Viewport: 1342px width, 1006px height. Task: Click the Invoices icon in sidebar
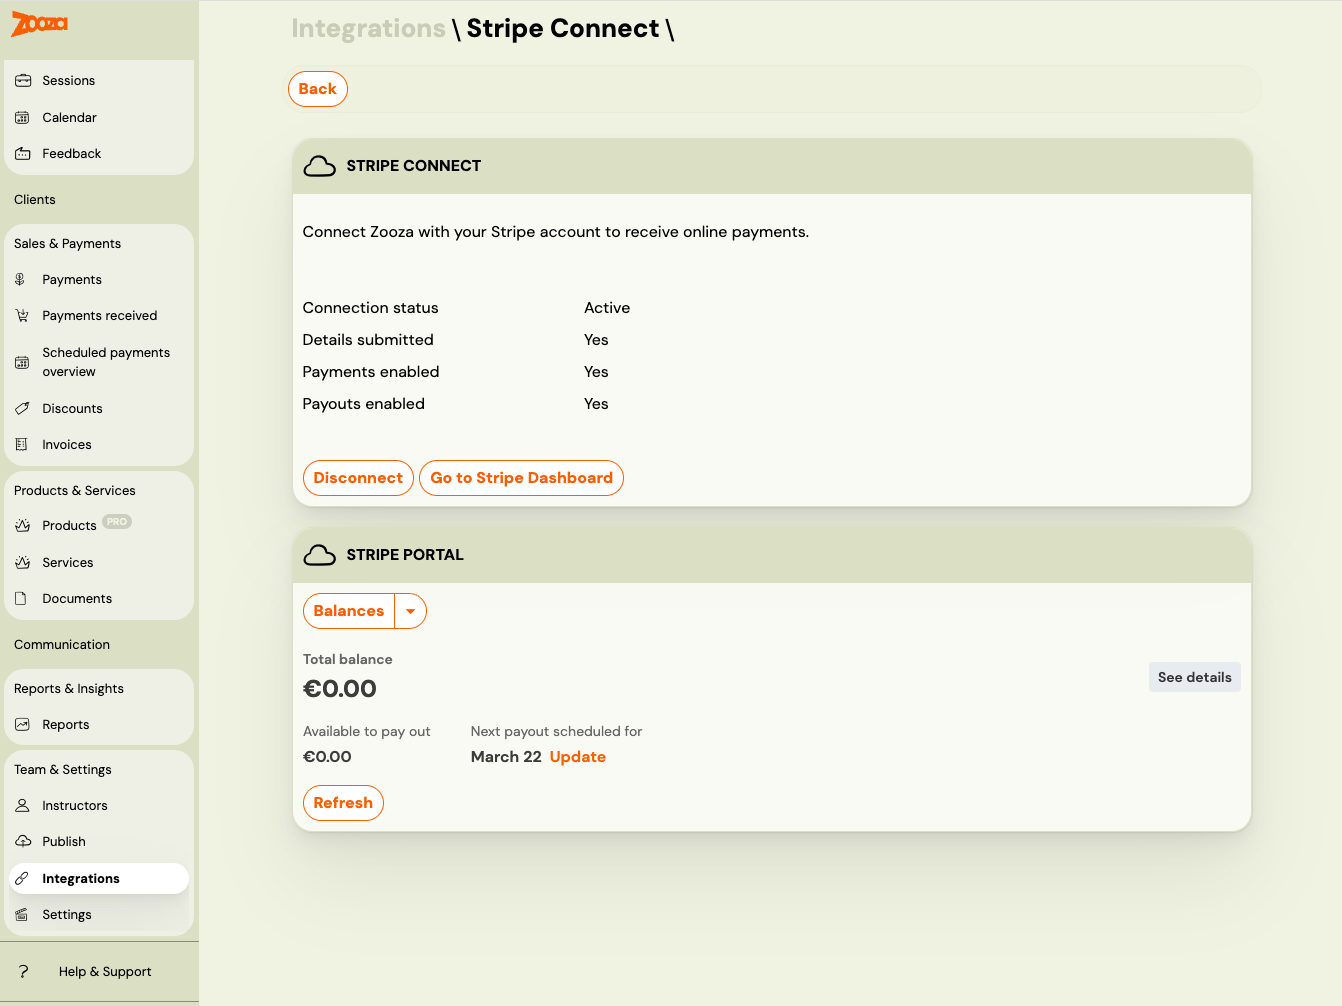point(22,445)
